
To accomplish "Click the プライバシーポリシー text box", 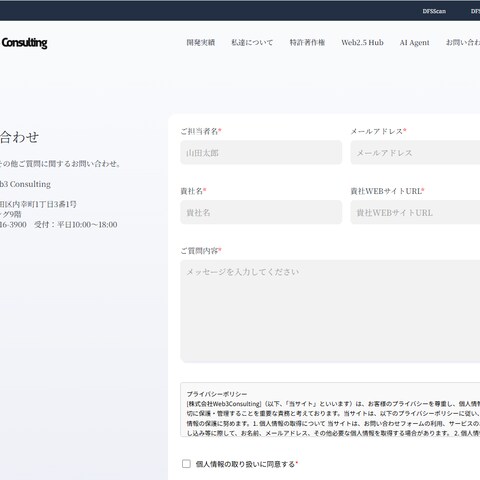I will click(x=330, y=410).
